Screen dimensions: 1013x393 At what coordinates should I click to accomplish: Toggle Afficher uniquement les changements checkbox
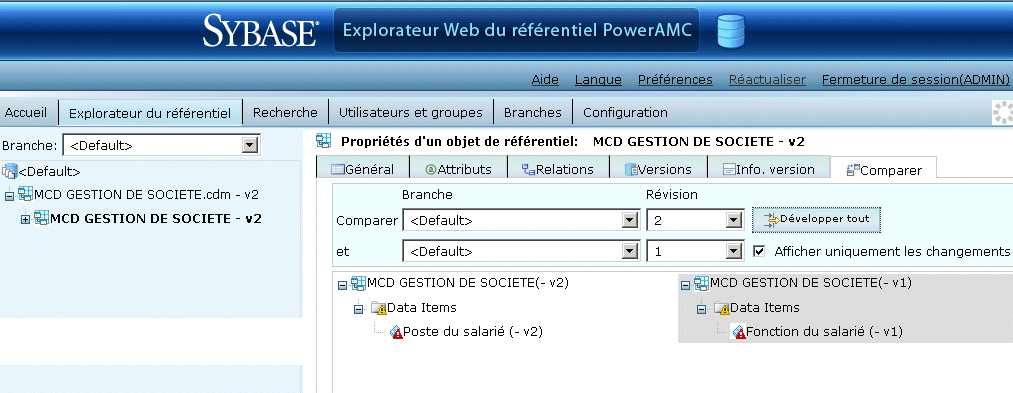click(x=760, y=251)
